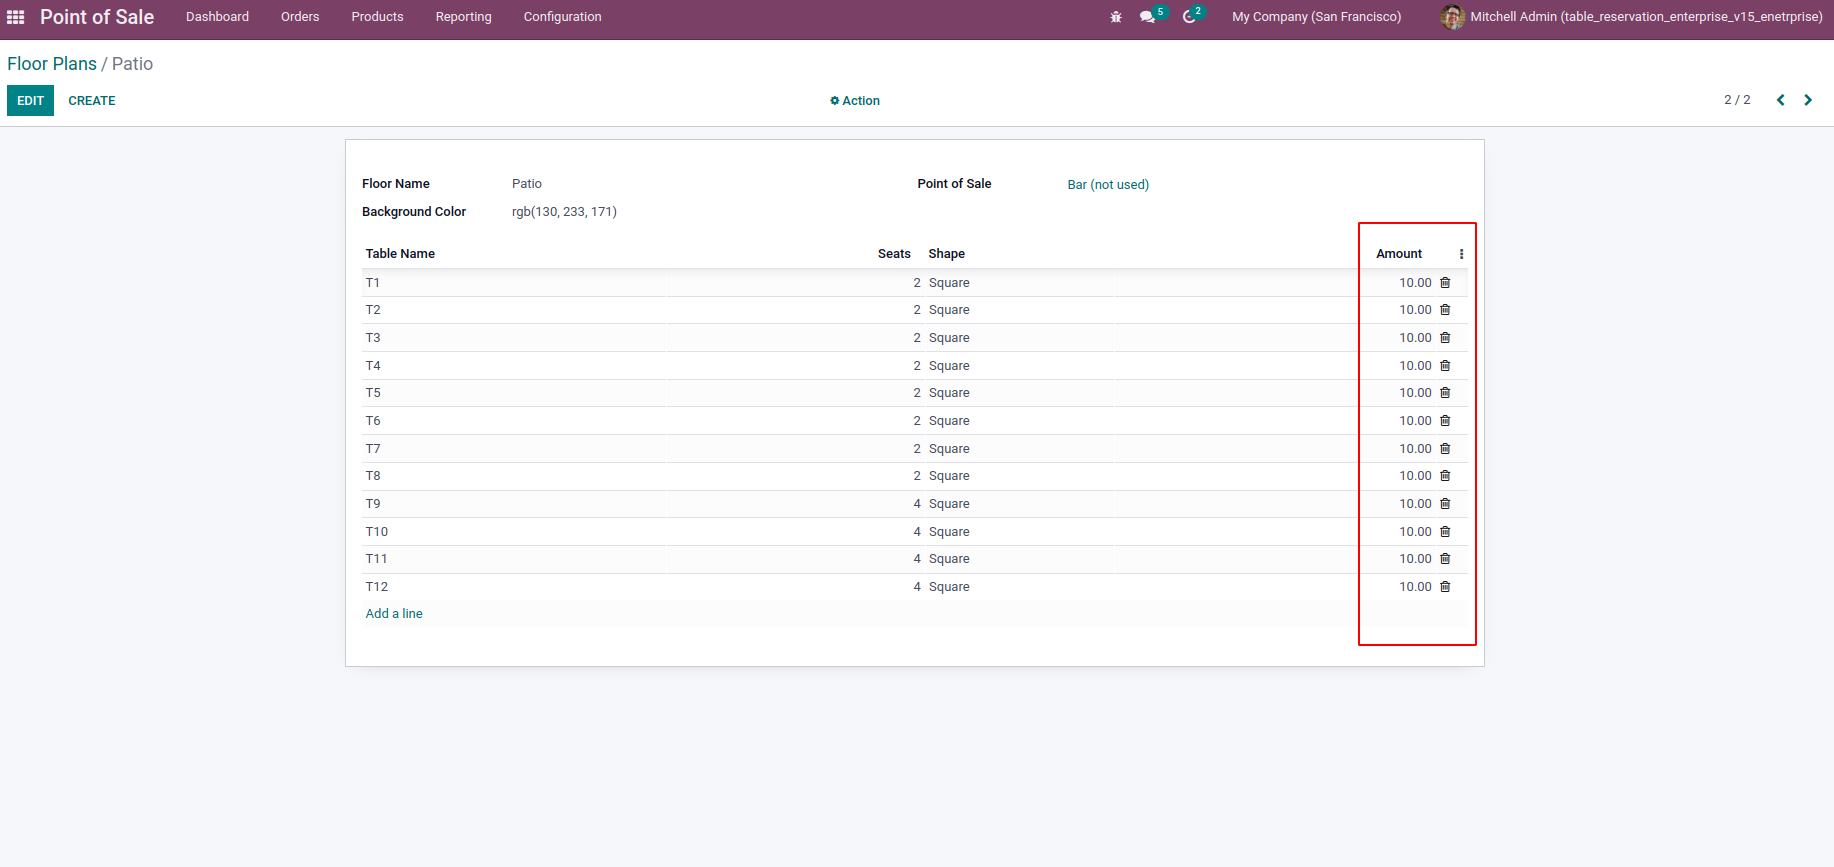The height and width of the screenshot is (867, 1834).
Task: Select the T1 table name cell
Action: coord(515,283)
